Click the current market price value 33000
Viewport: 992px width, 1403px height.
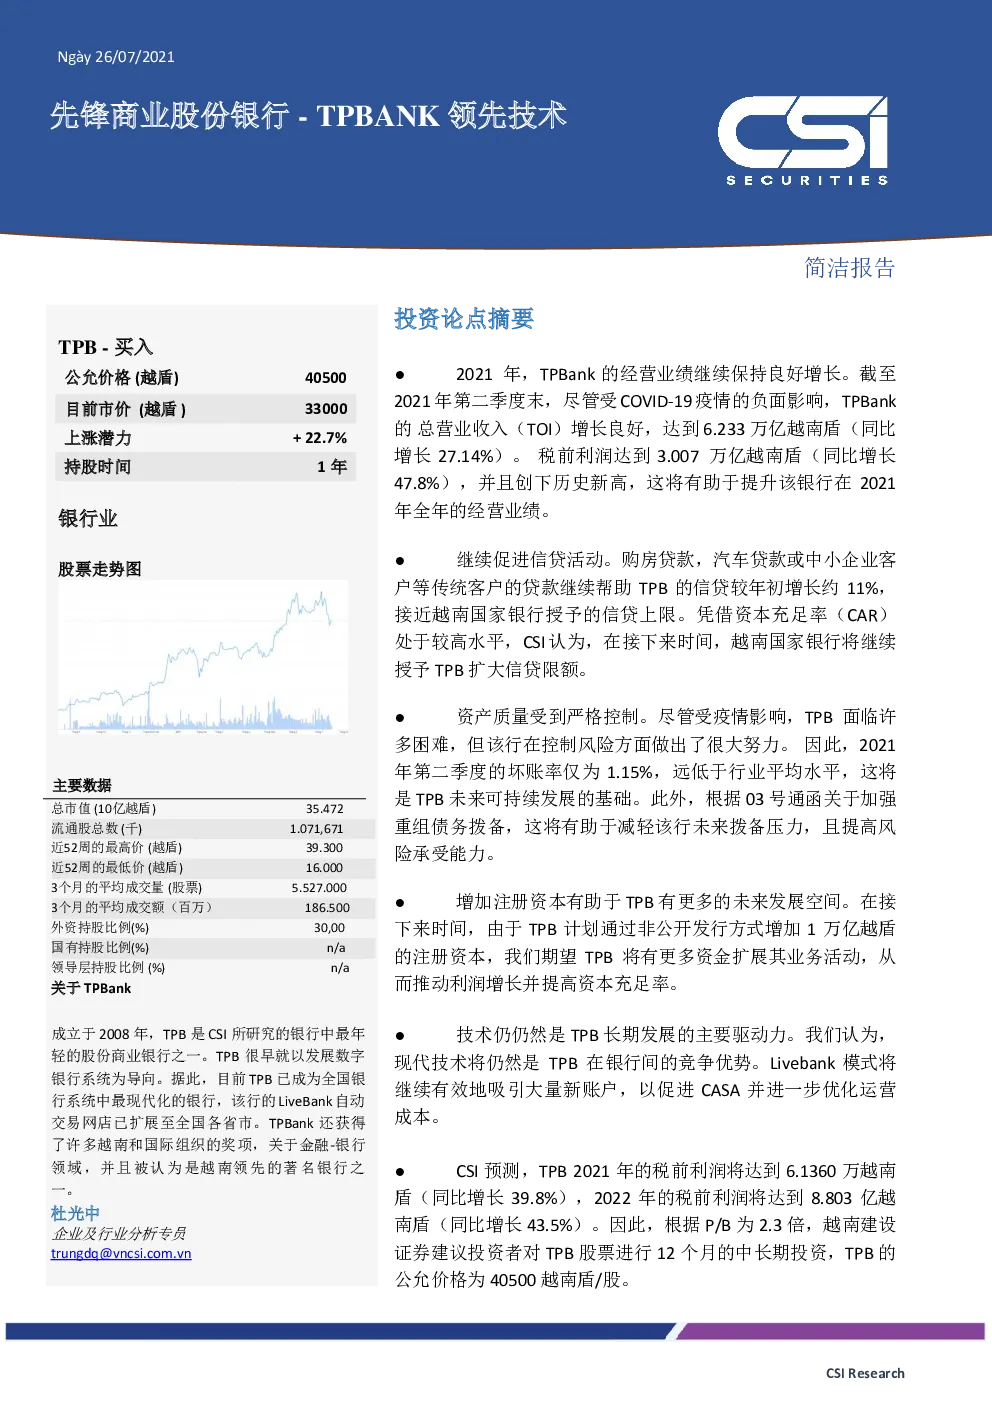(326, 409)
